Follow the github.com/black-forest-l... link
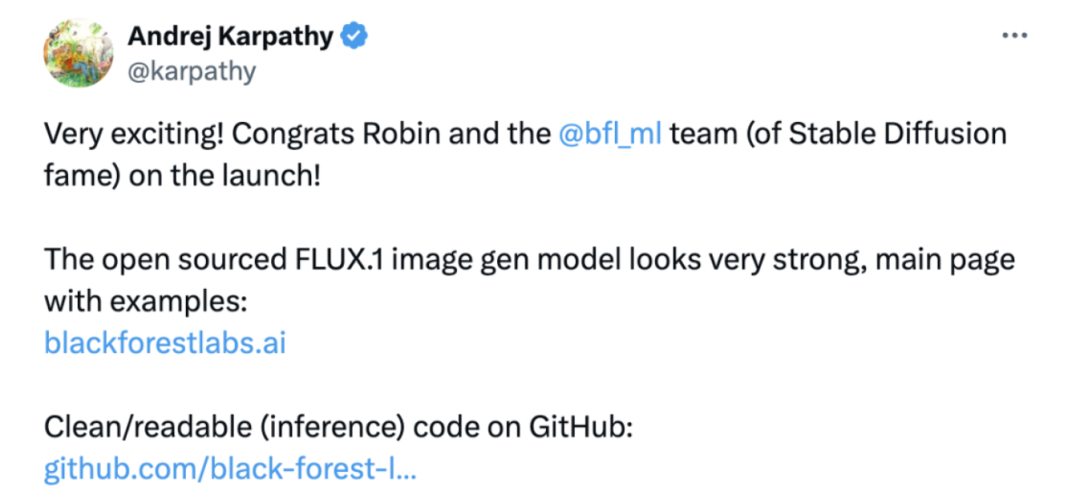The width and height of the screenshot is (1080, 504). tap(230, 468)
